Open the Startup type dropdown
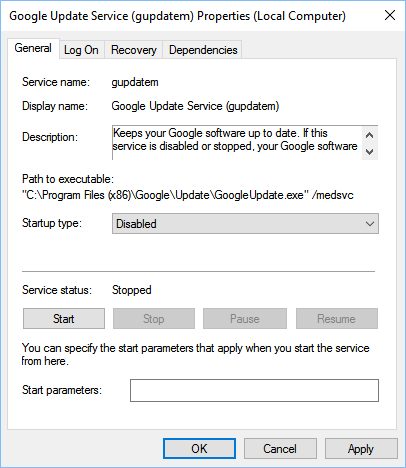This screenshot has height=468, width=406. [245, 224]
